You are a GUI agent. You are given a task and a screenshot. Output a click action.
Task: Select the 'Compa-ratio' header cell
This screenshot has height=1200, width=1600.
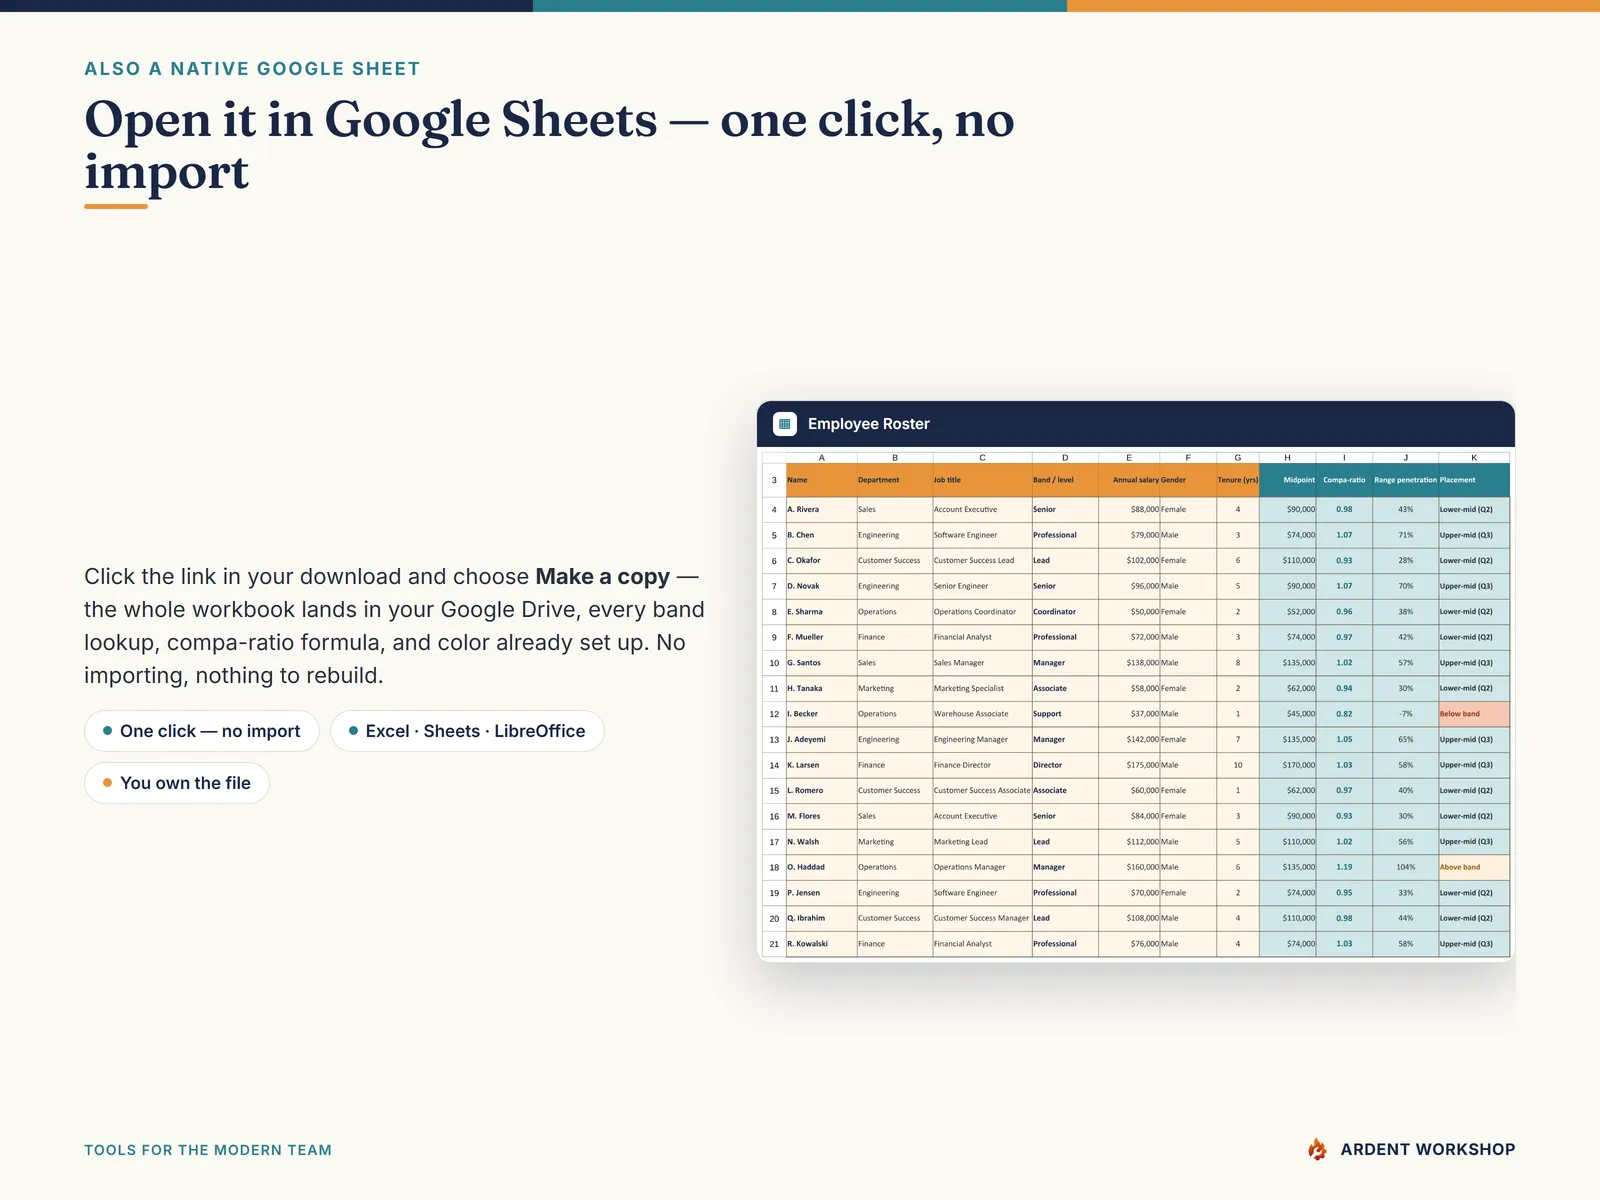click(x=1344, y=480)
